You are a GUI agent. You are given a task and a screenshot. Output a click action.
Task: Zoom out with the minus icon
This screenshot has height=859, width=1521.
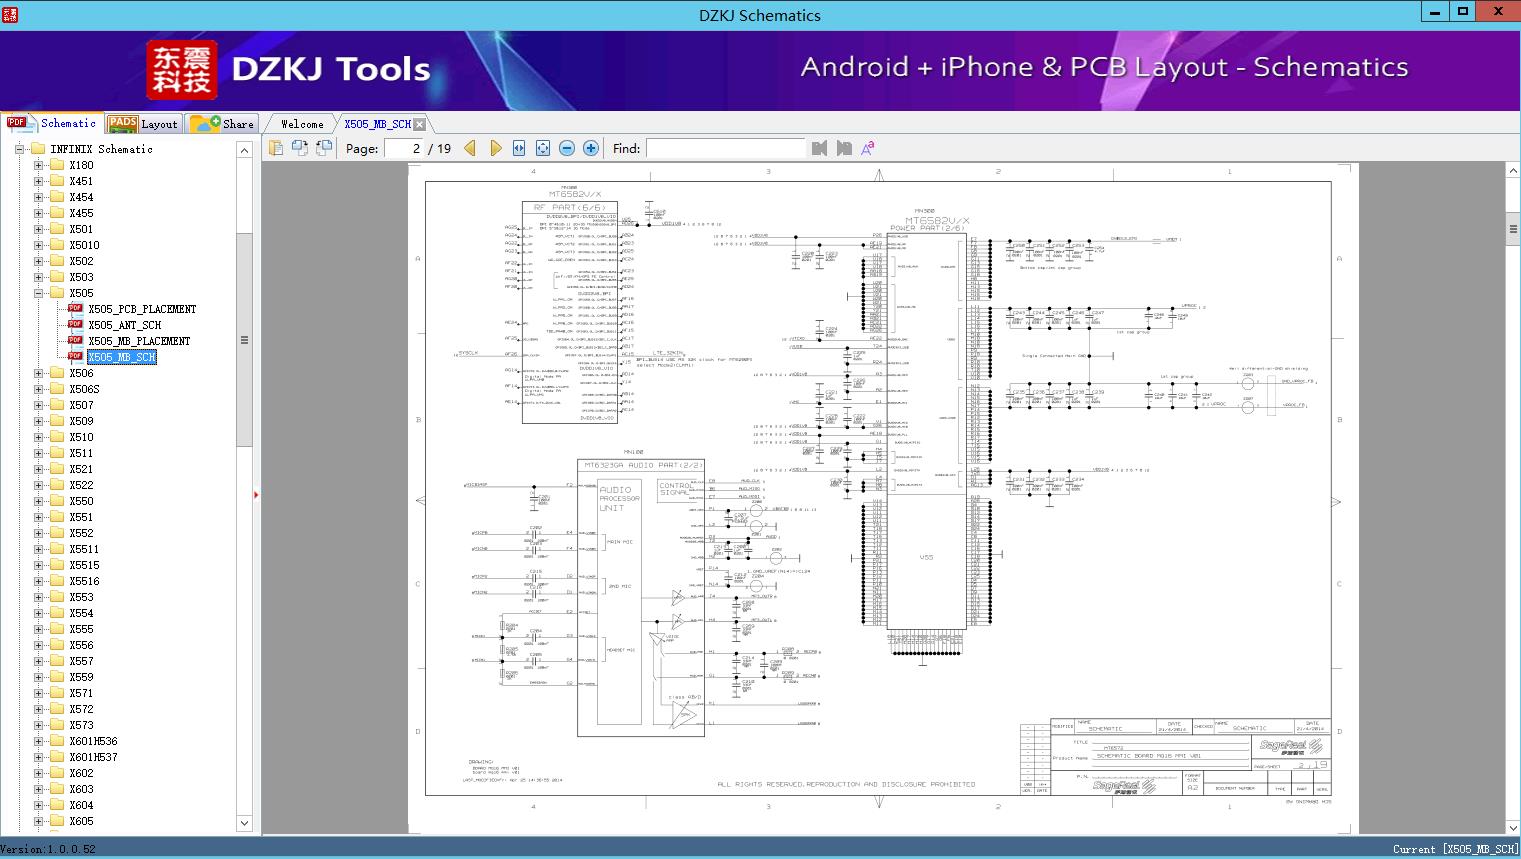567,148
